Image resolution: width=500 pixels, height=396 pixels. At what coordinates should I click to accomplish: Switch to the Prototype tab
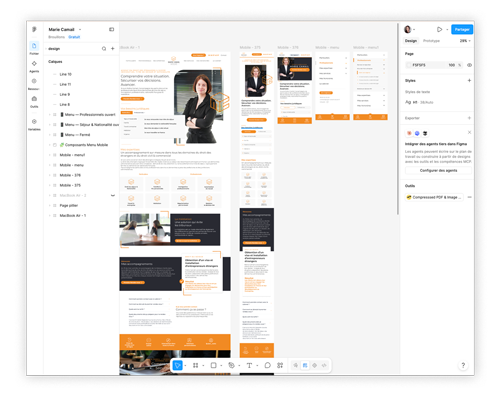click(431, 41)
